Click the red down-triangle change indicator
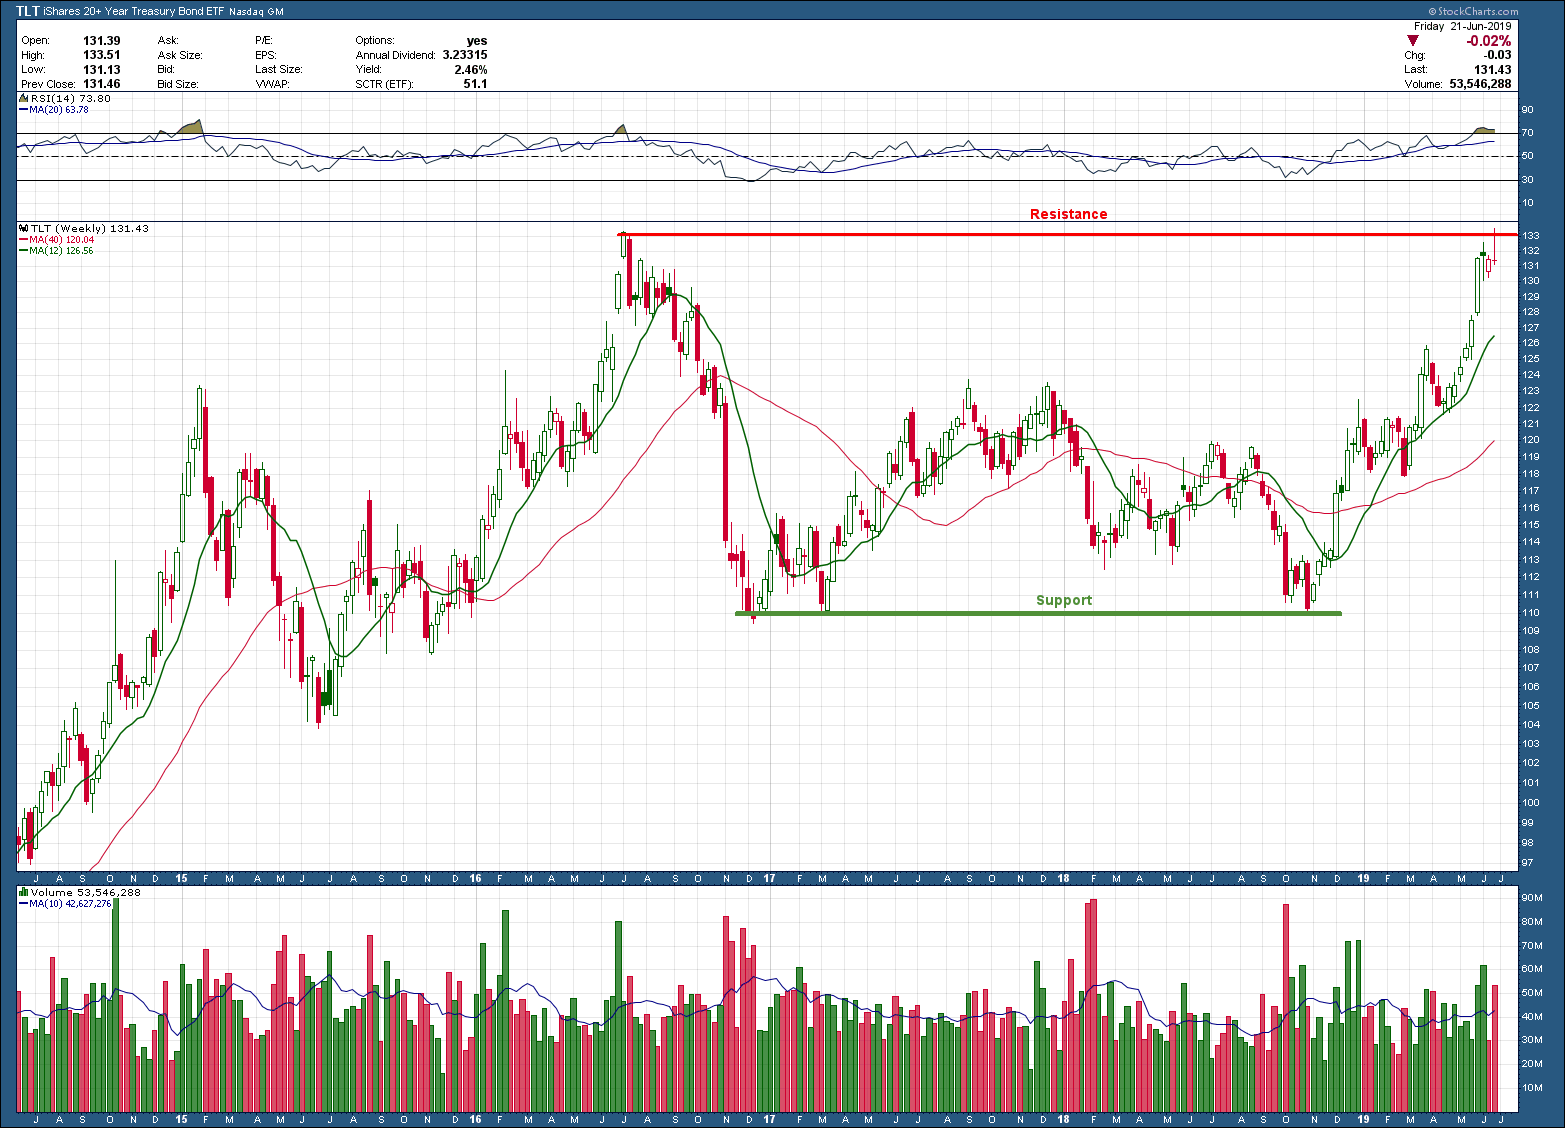This screenshot has width=1565, height=1128. (1413, 41)
